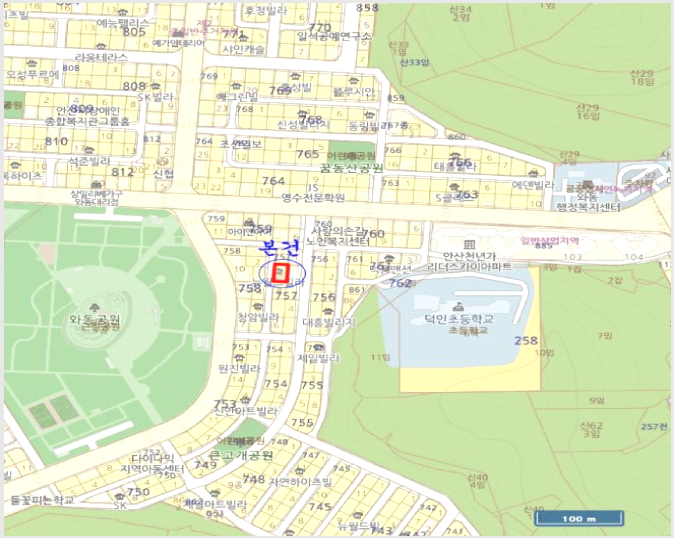Click the building icon above 신안아트빌라
Screen dimensions: 674x538
[245, 398]
